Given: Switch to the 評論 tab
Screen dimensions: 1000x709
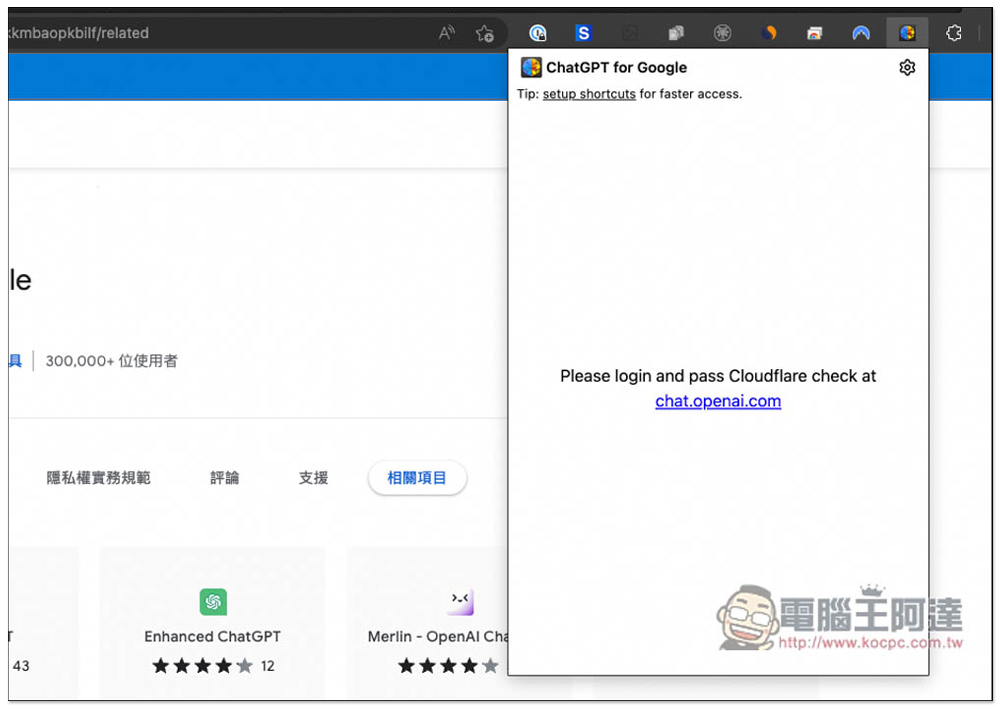Looking at the screenshot, I should click(225, 478).
